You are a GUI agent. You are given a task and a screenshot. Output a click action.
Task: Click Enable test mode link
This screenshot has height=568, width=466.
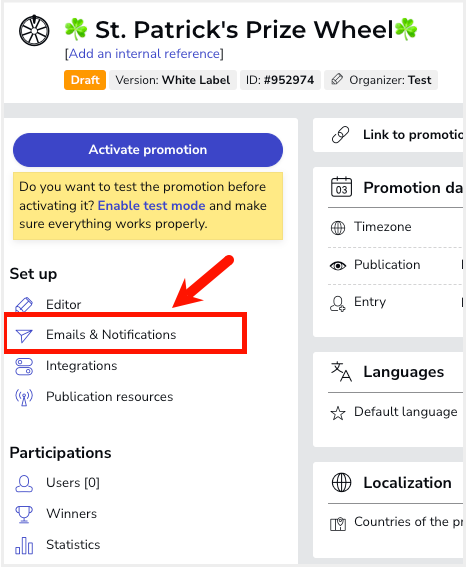[x=151, y=205]
